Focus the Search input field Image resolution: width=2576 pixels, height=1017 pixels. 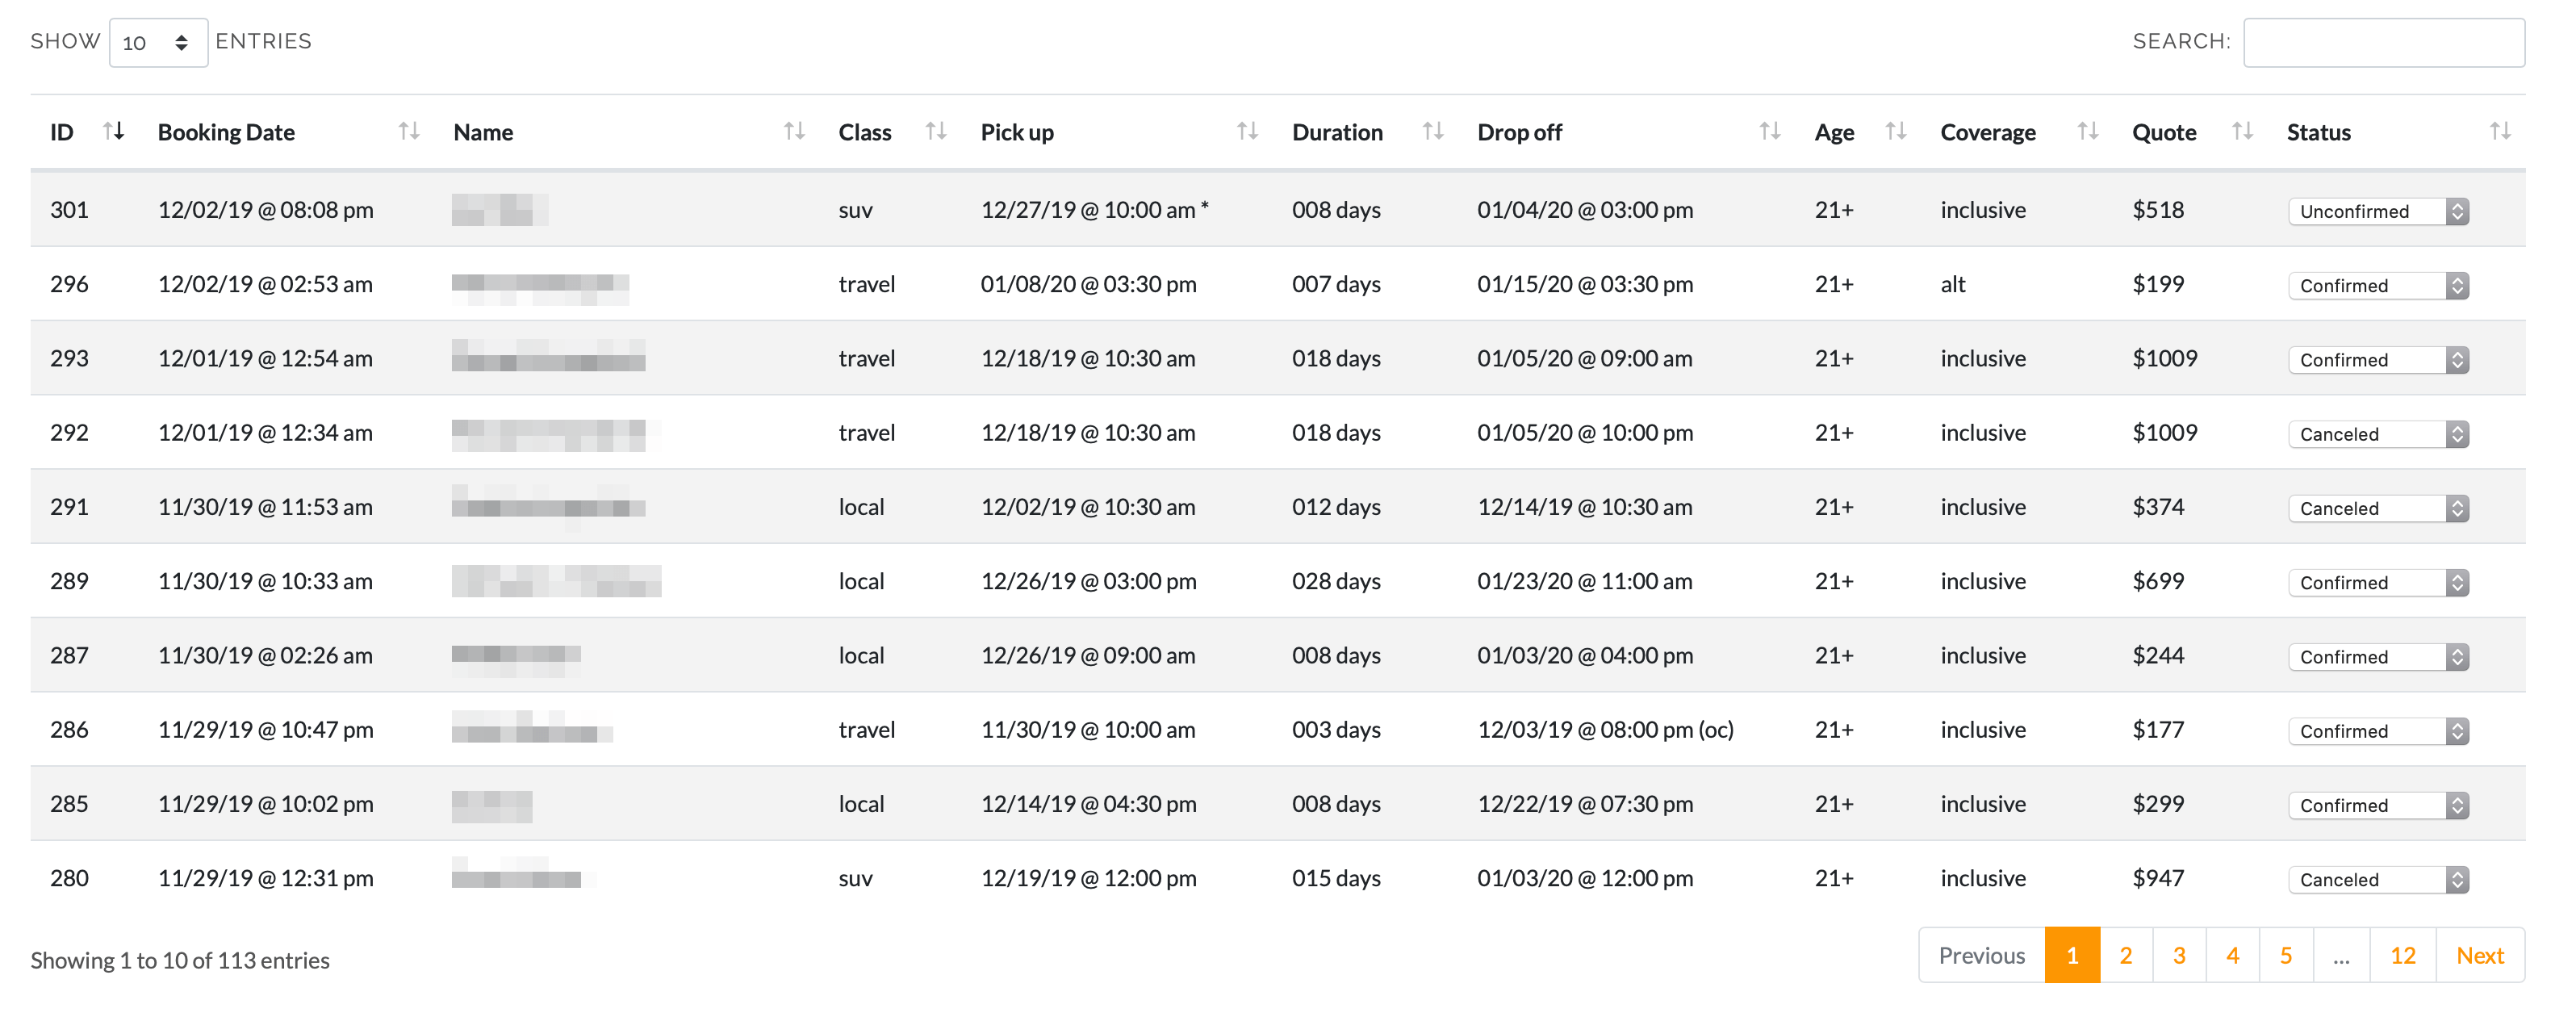(x=2383, y=42)
